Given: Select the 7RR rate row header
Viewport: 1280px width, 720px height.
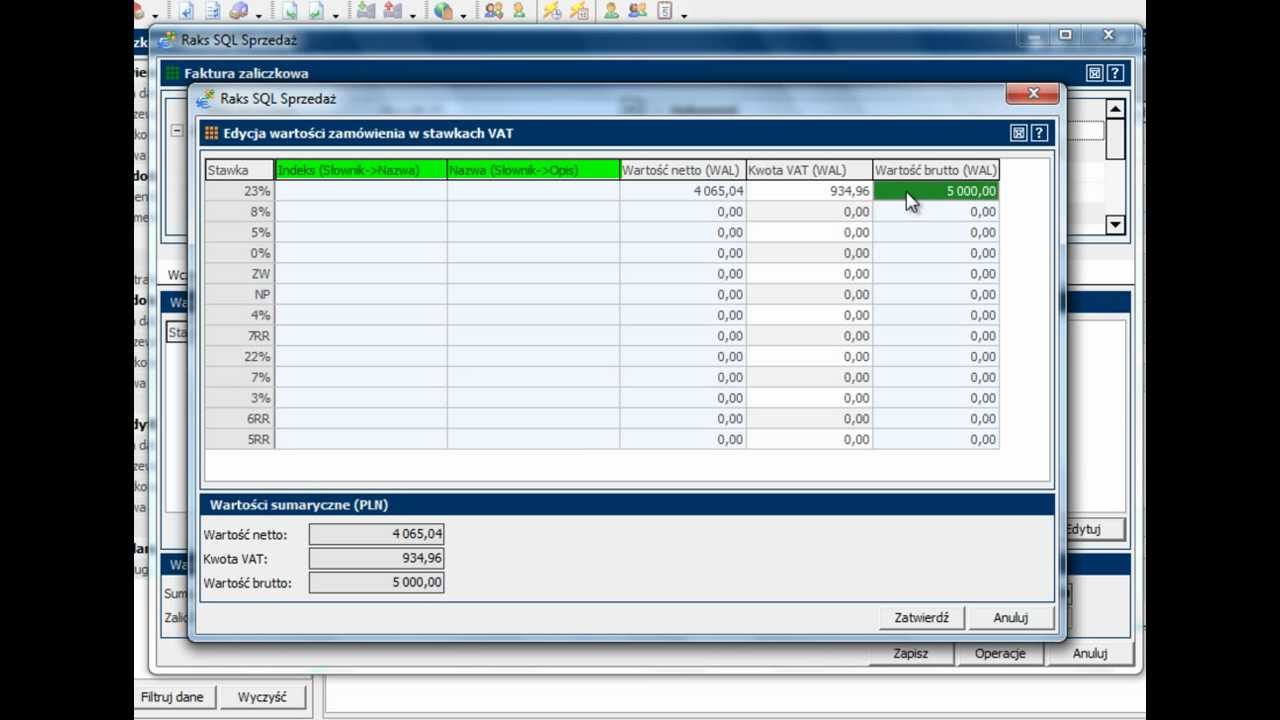Looking at the screenshot, I should (x=240, y=336).
